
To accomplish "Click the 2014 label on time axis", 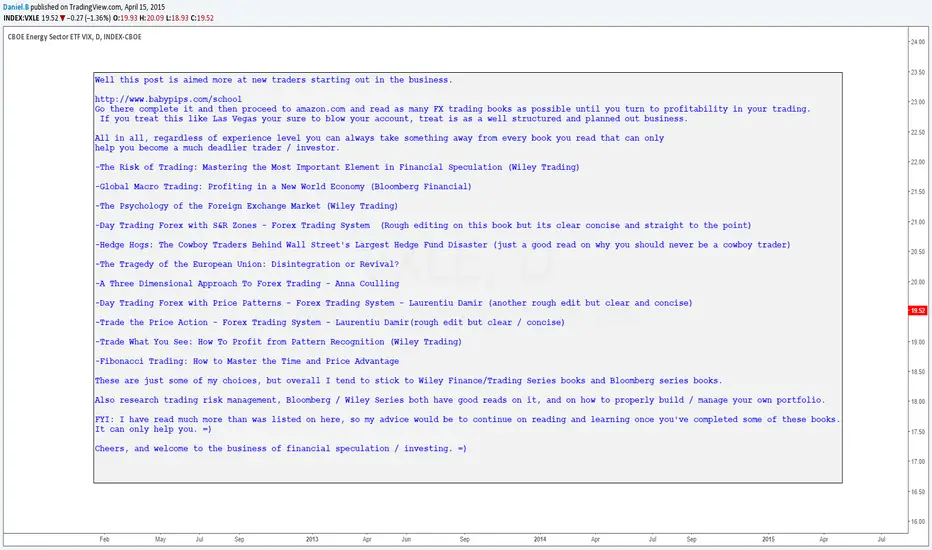I will [540, 539].
